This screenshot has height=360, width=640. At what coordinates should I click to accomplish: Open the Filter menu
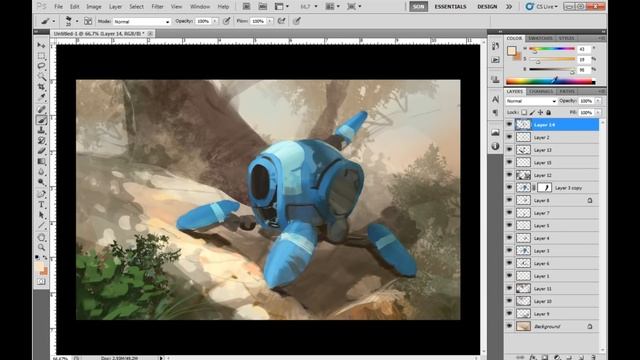[x=157, y=7]
